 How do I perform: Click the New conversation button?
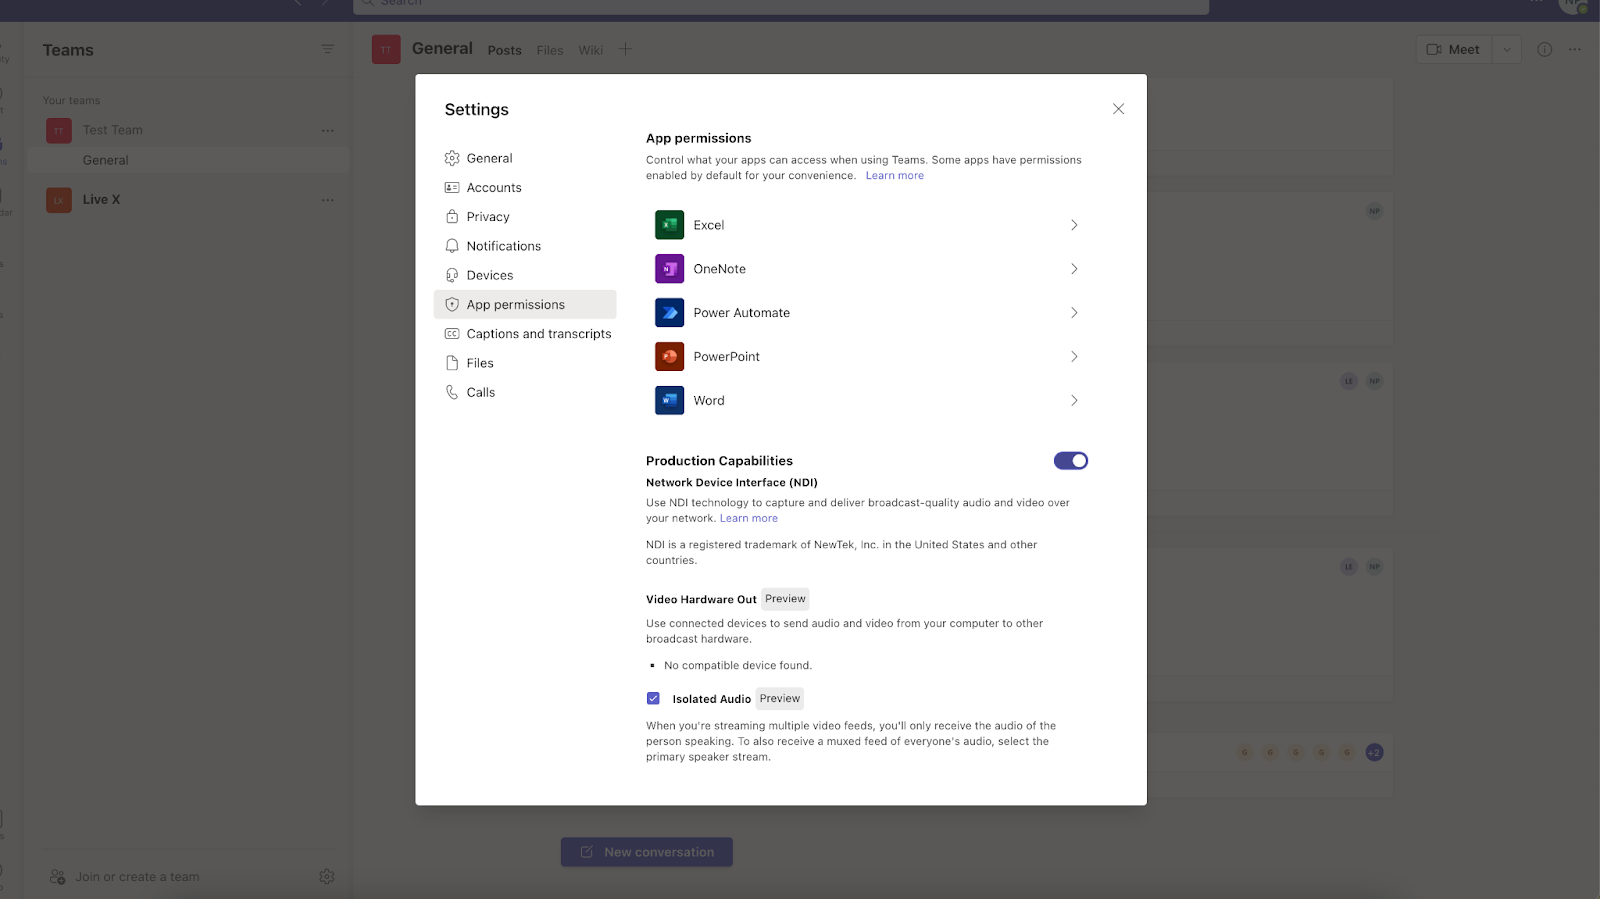pos(647,852)
